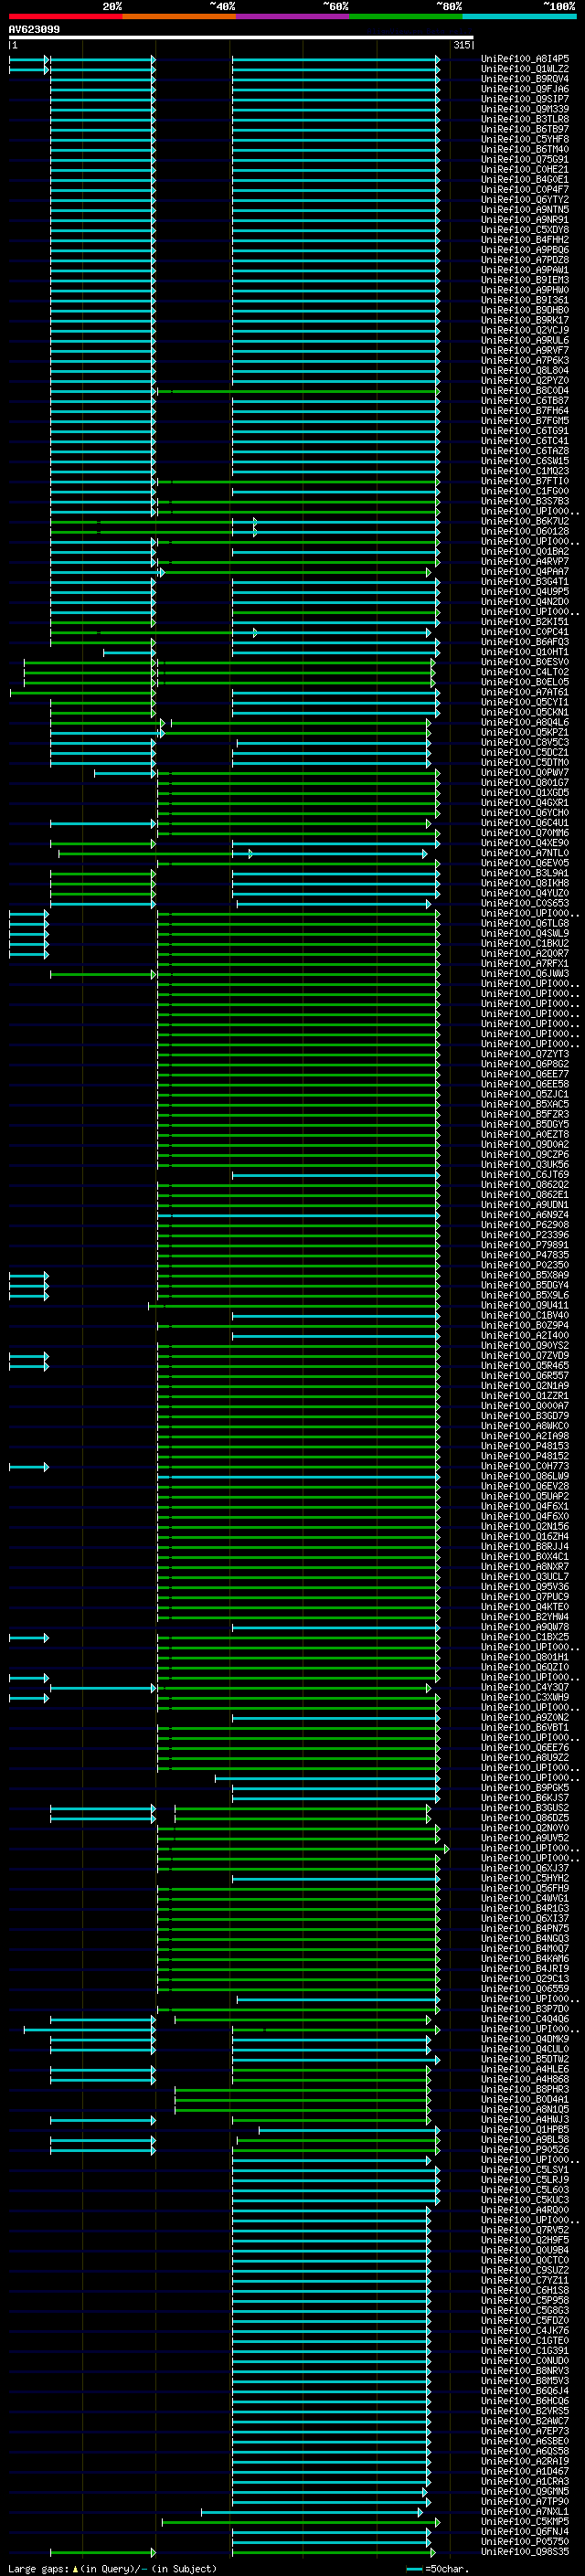Select hit label UniRef100_Q75G91
585x2576 pixels.
[x=525, y=159]
